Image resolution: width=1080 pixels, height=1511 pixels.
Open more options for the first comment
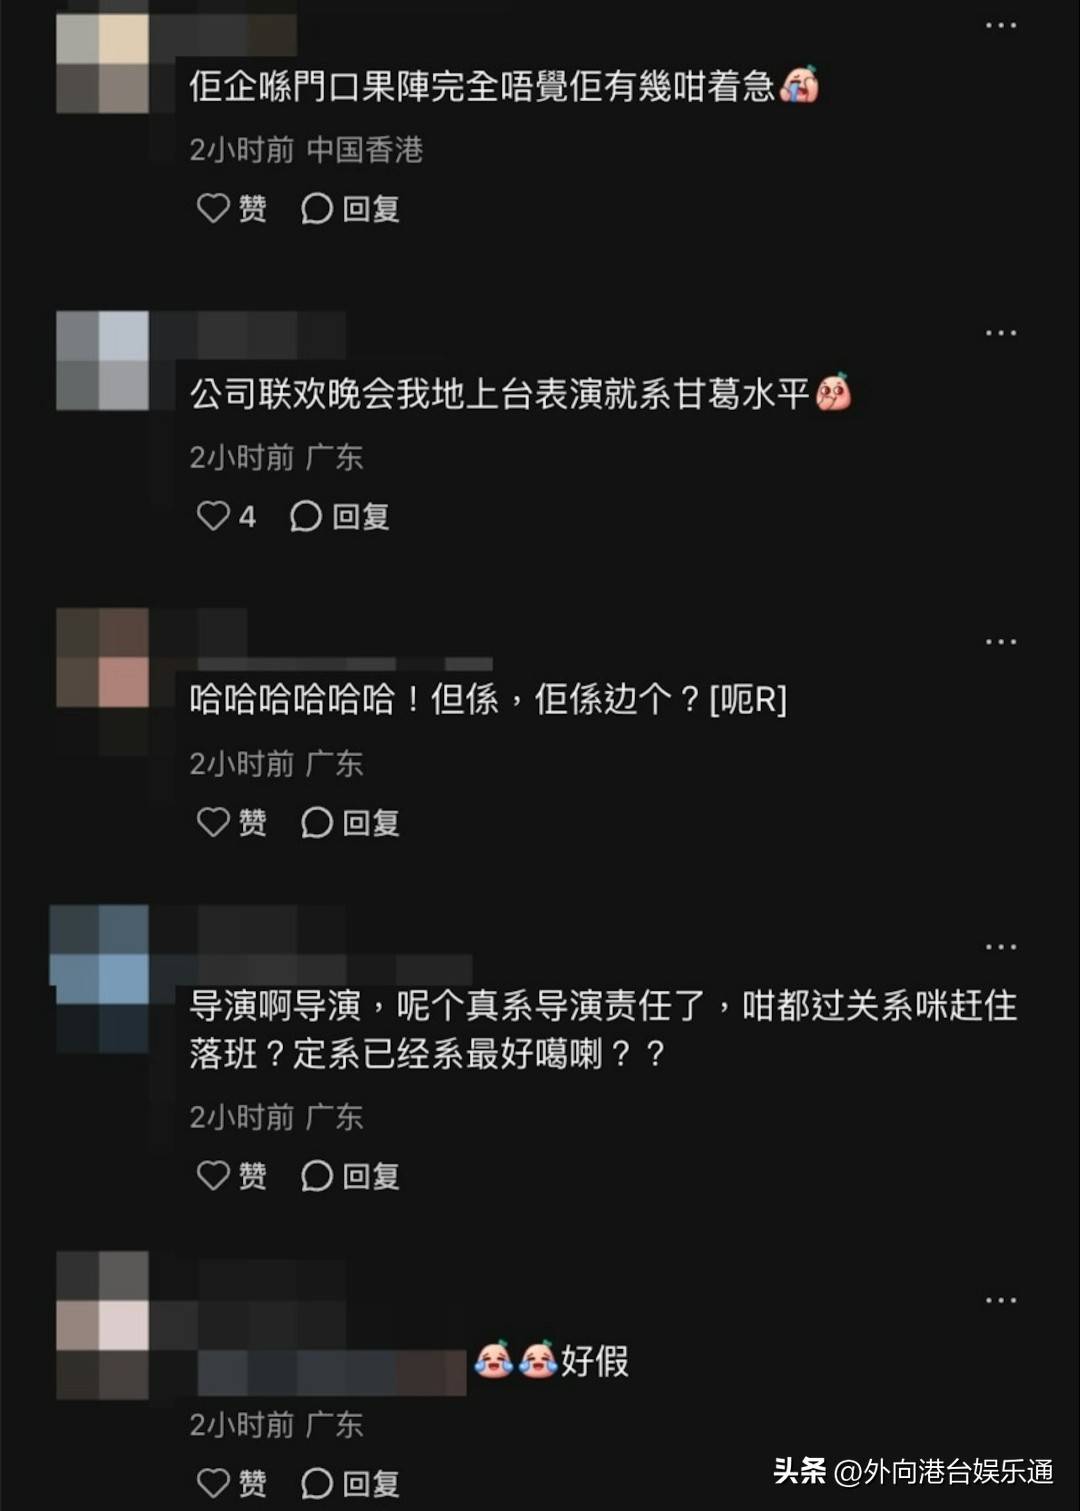[1000, 25]
